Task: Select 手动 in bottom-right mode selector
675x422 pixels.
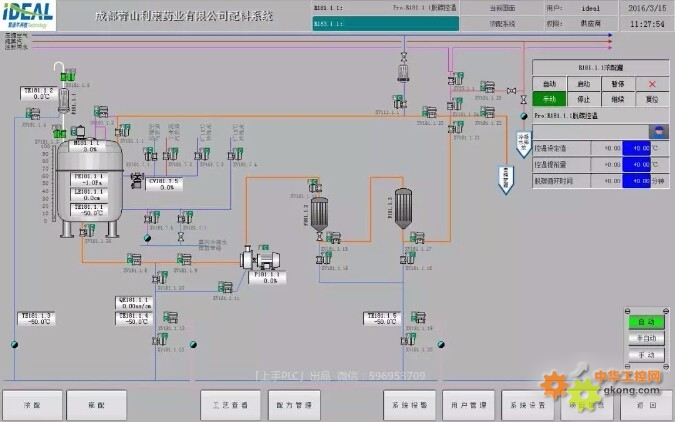Action: tap(646, 355)
